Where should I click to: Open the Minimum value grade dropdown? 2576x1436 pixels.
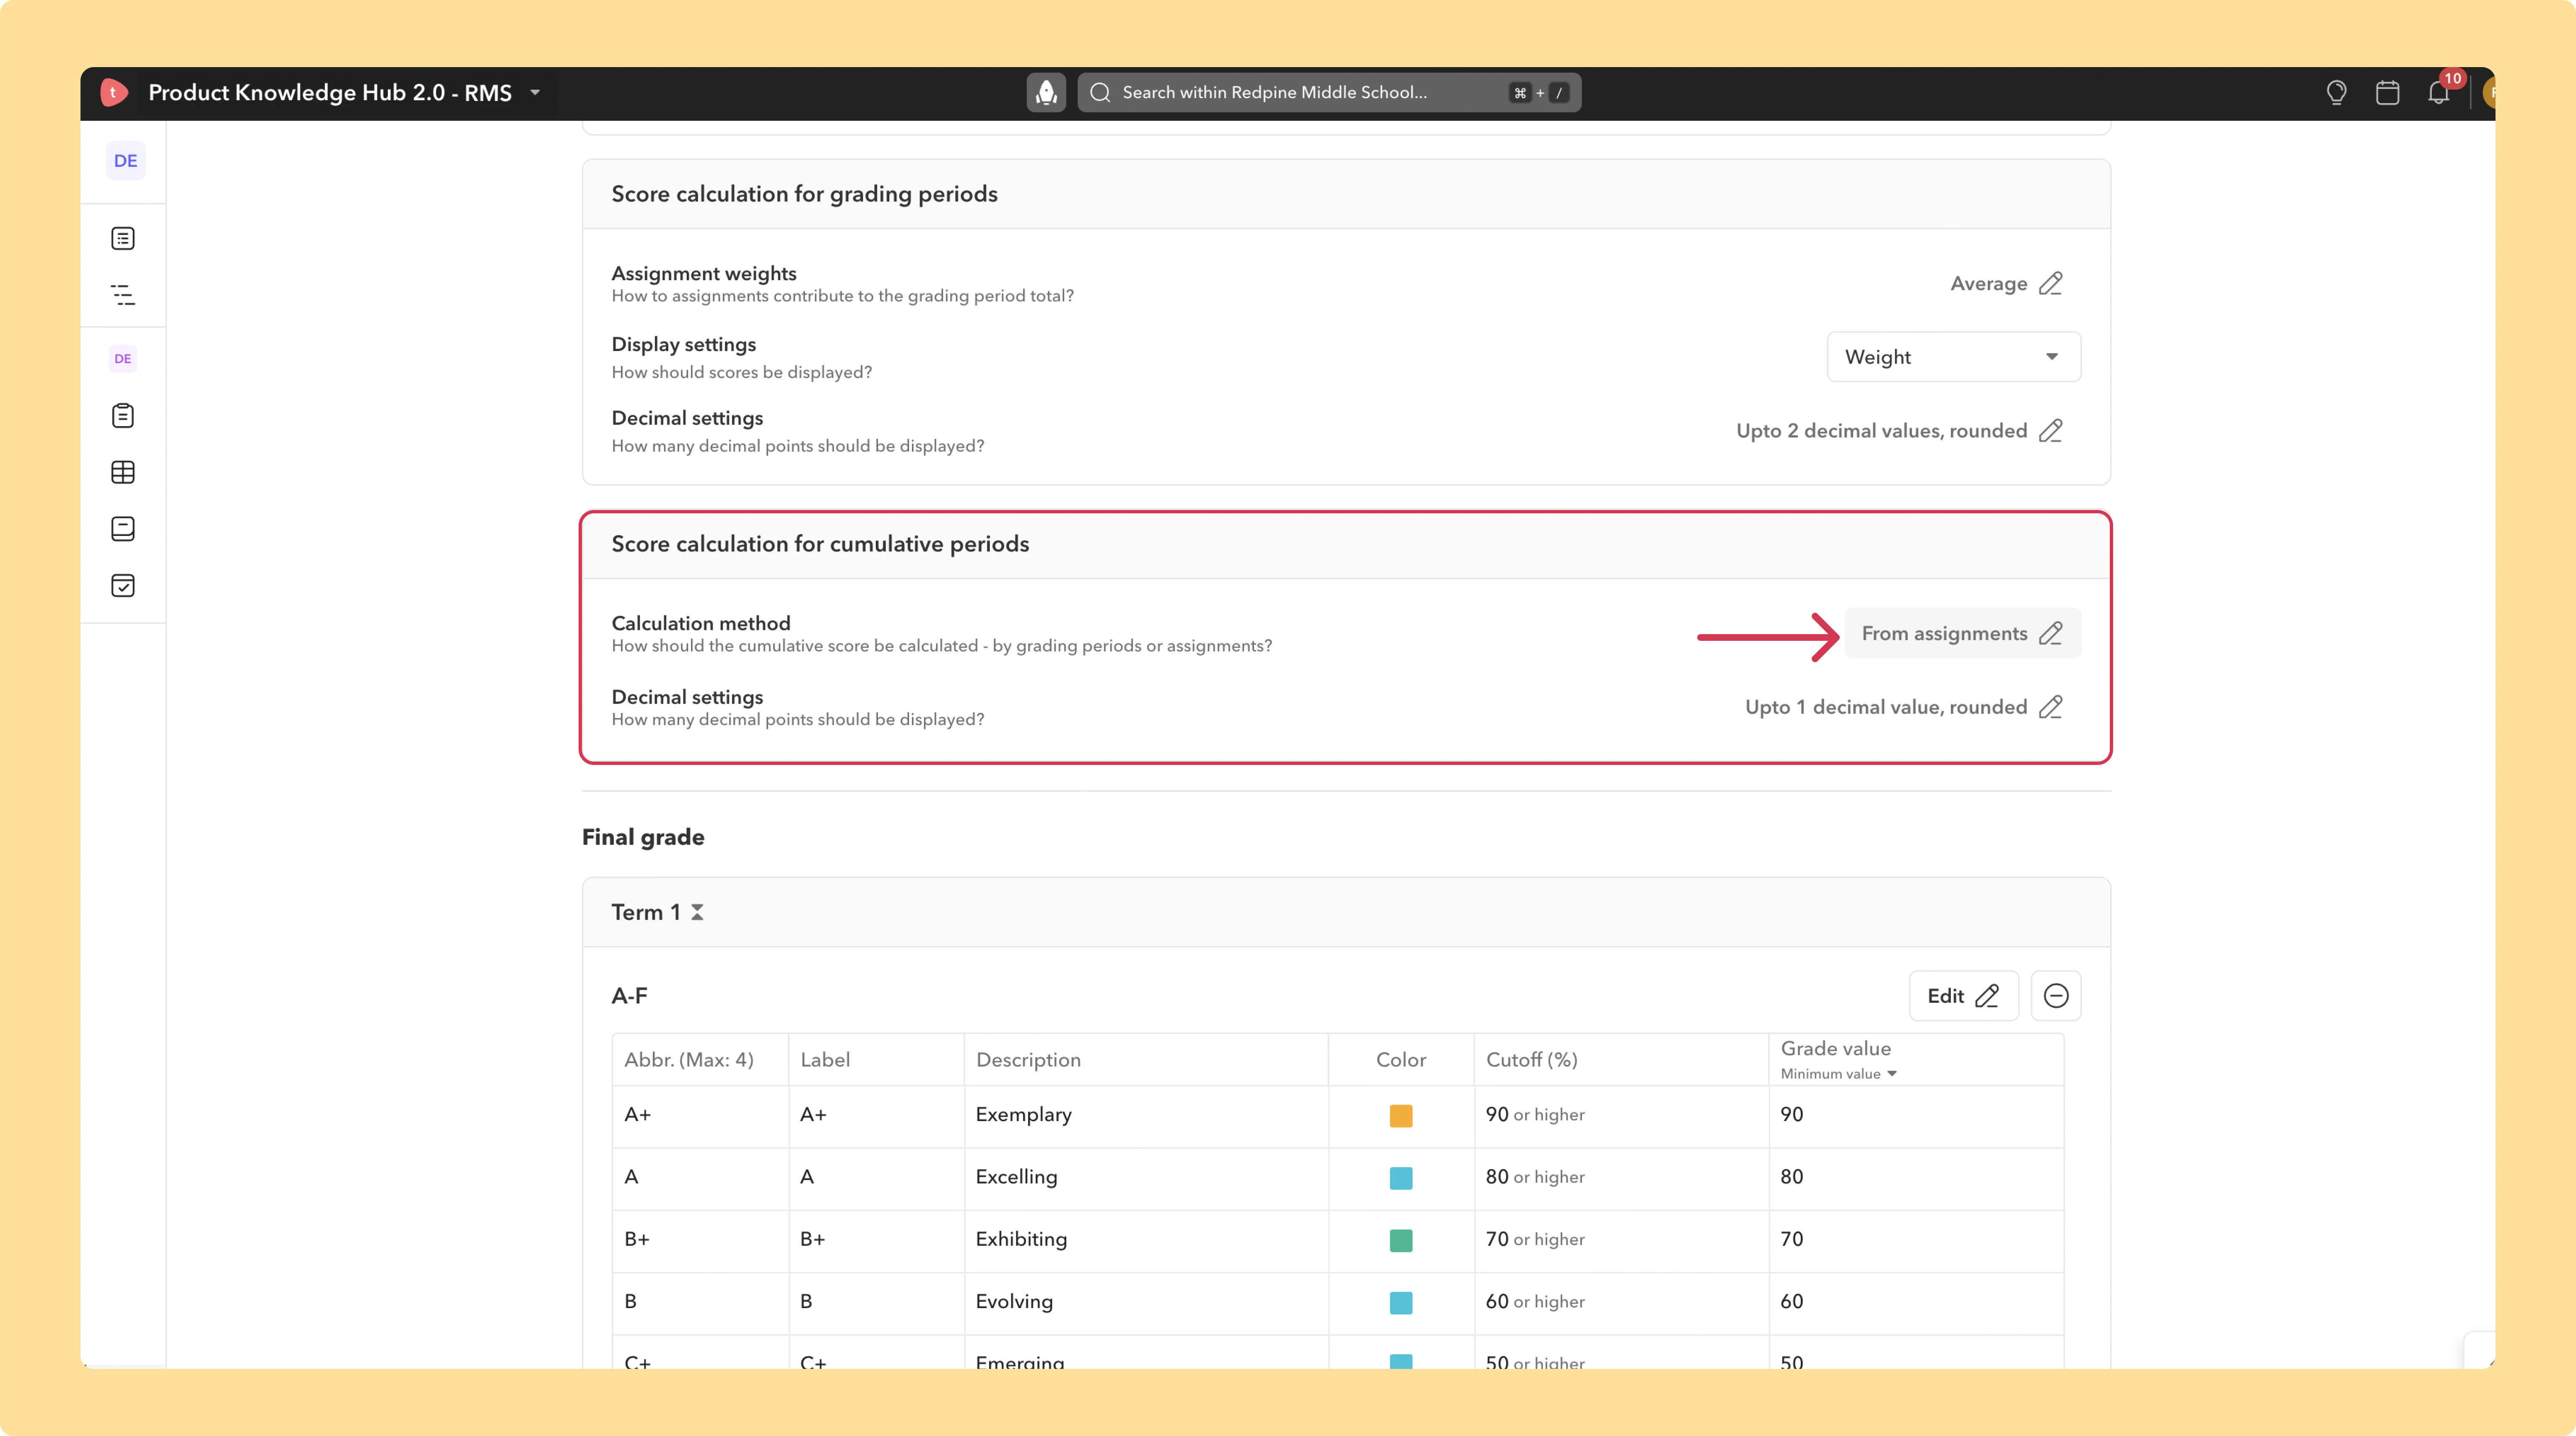click(1838, 1074)
